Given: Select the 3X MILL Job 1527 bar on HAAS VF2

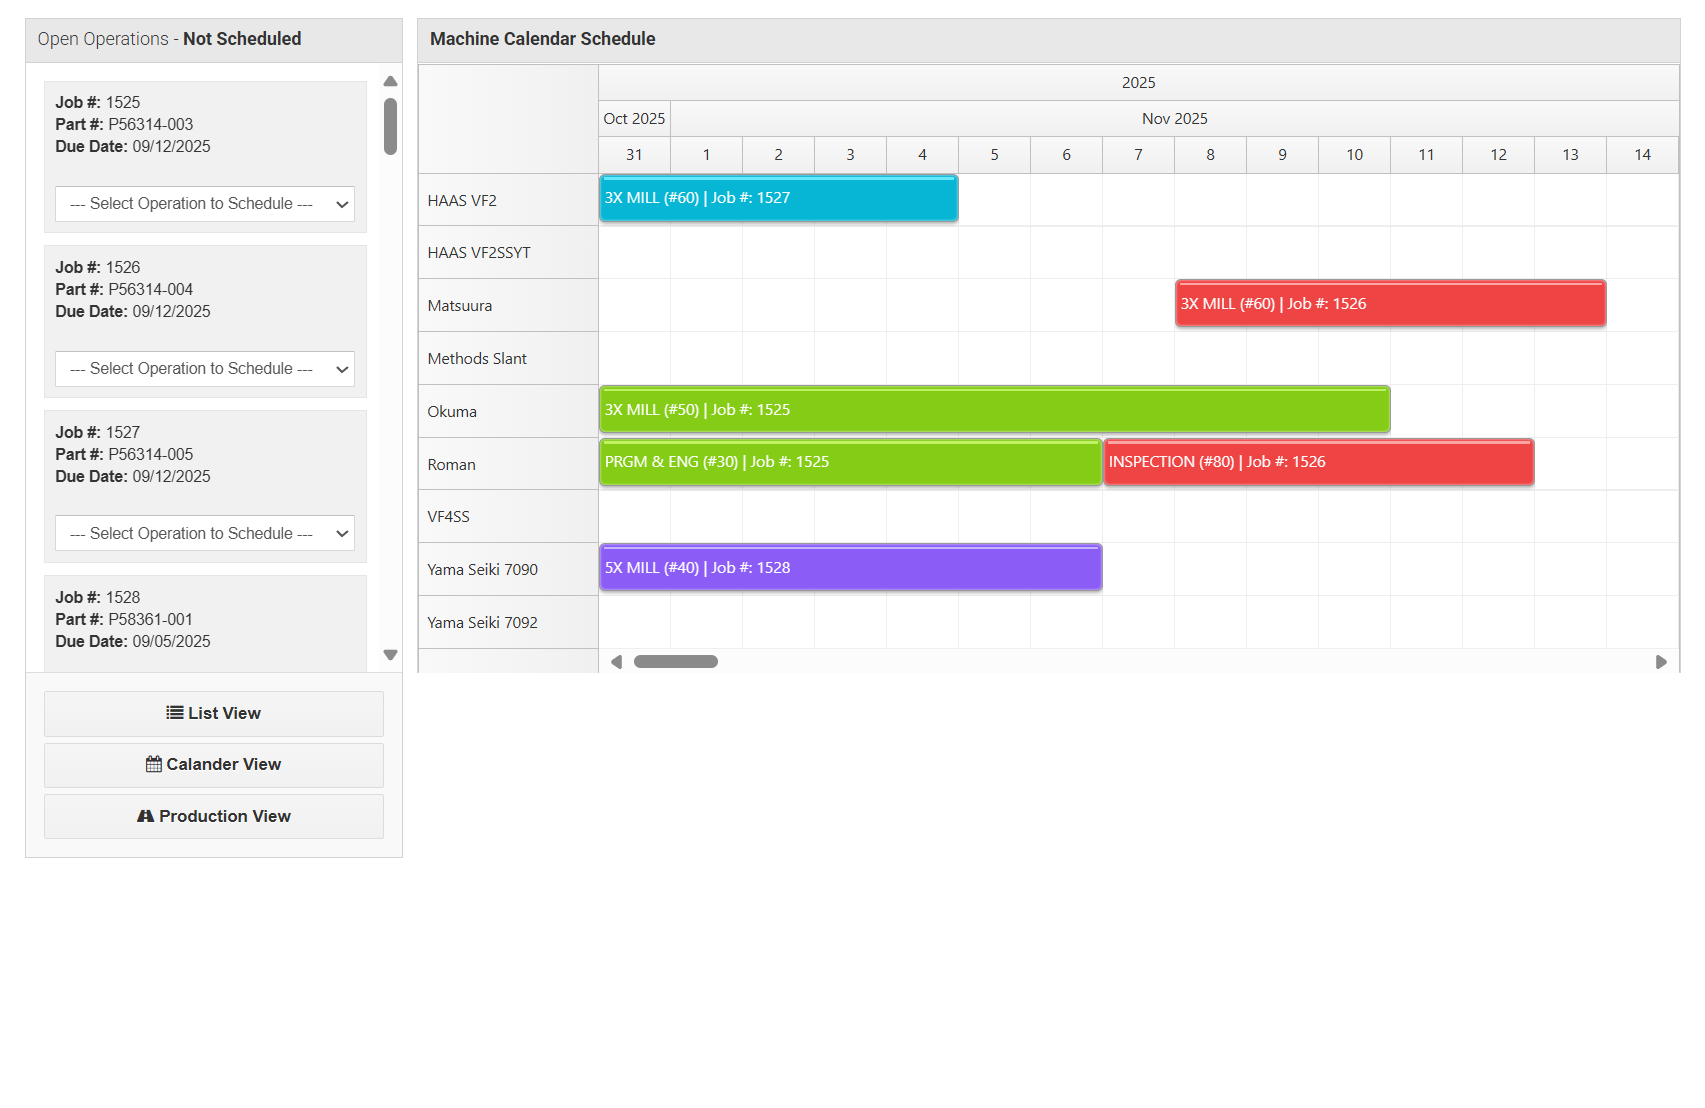Looking at the screenshot, I should [778, 198].
